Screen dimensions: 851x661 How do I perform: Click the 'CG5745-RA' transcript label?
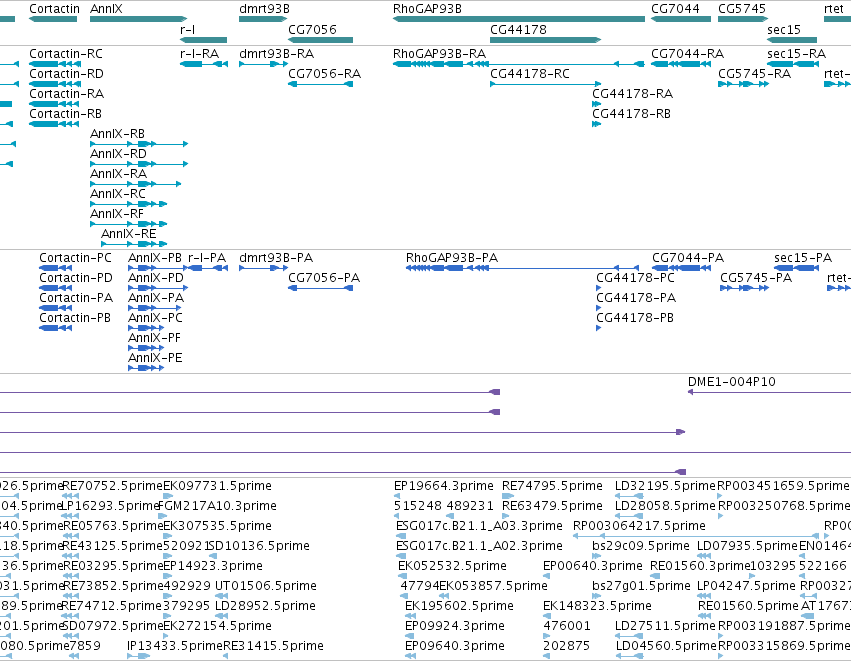(x=754, y=74)
